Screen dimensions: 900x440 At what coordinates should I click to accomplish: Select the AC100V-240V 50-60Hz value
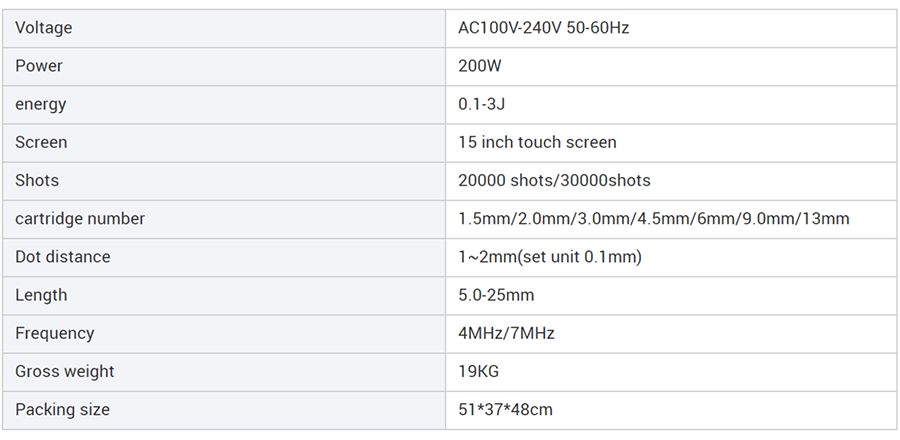click(543, 28)
